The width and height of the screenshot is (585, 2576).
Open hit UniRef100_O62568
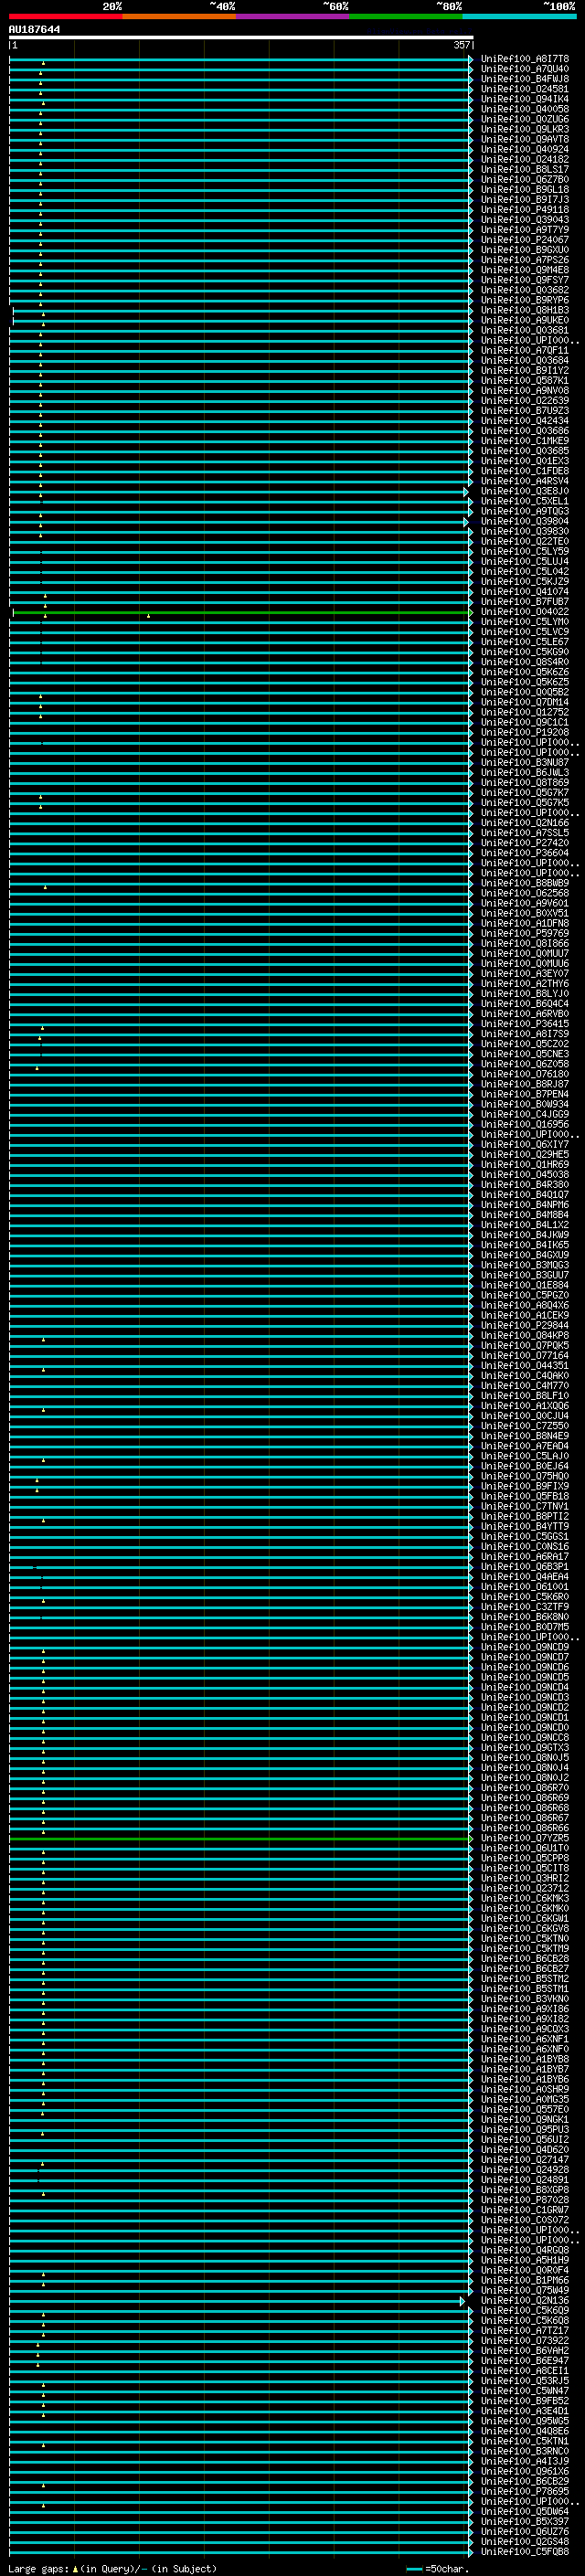(x=524, y=894)
